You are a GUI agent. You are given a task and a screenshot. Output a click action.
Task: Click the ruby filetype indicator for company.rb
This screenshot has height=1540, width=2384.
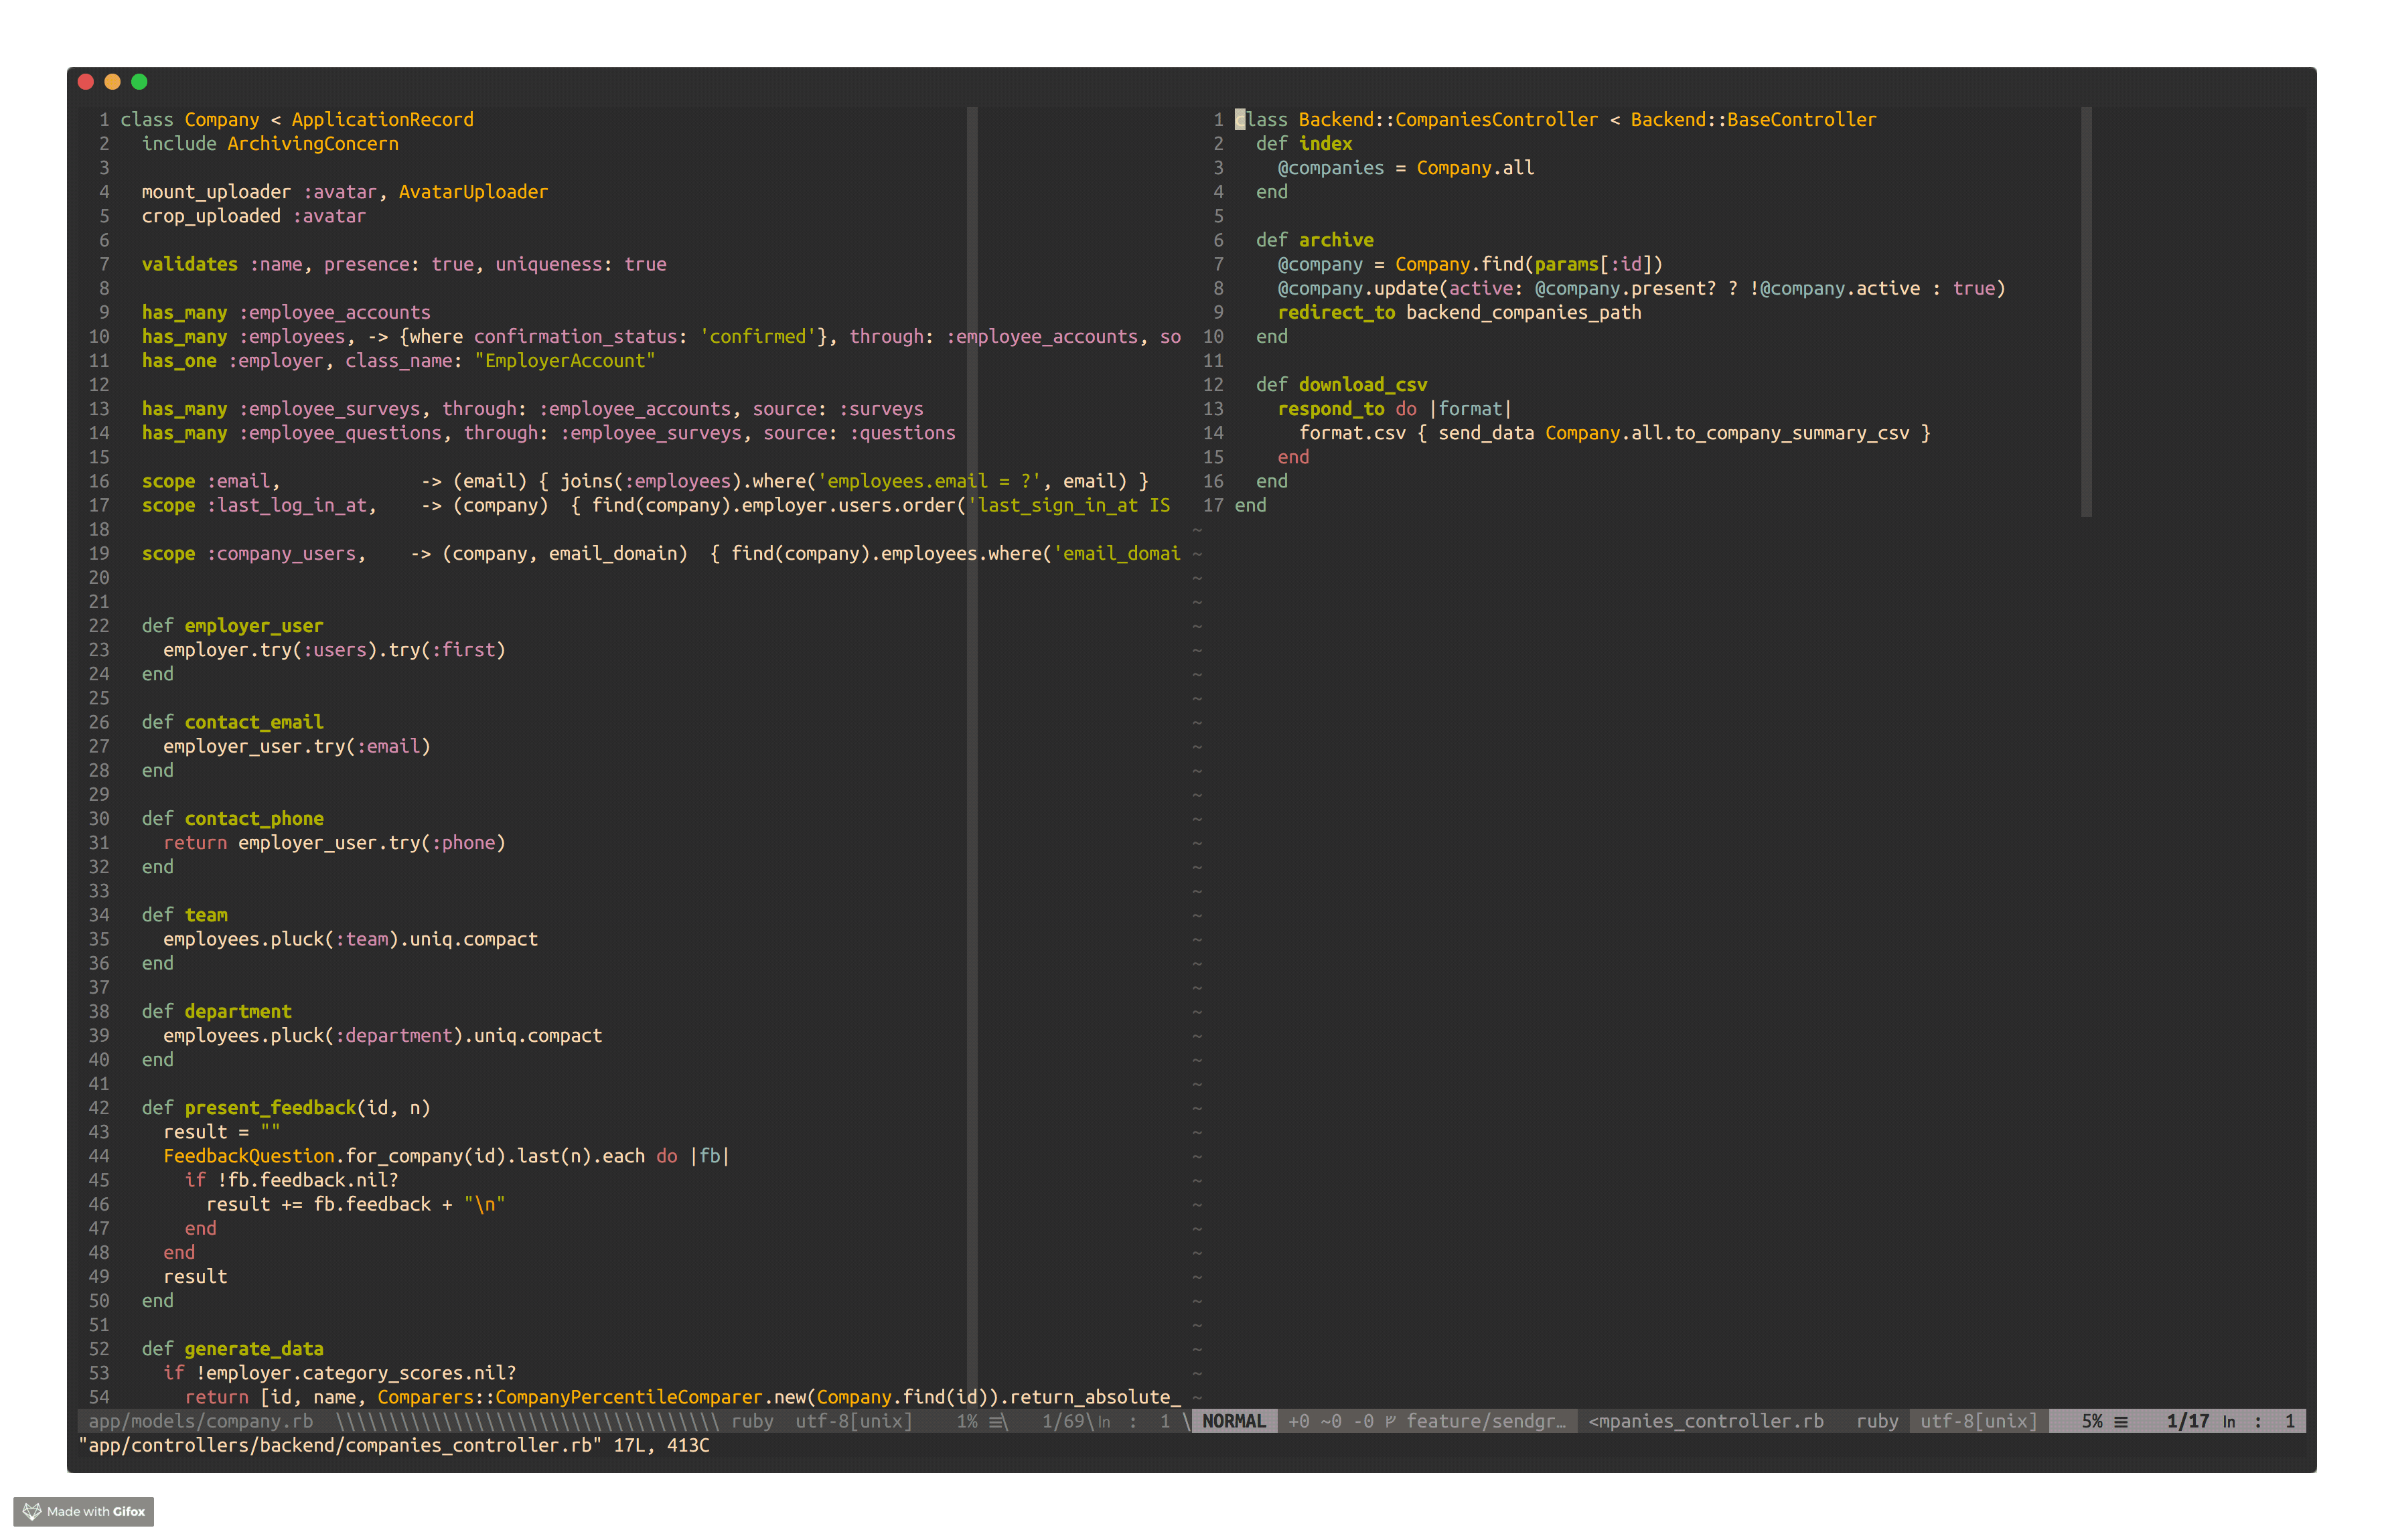coord(752,1421)
